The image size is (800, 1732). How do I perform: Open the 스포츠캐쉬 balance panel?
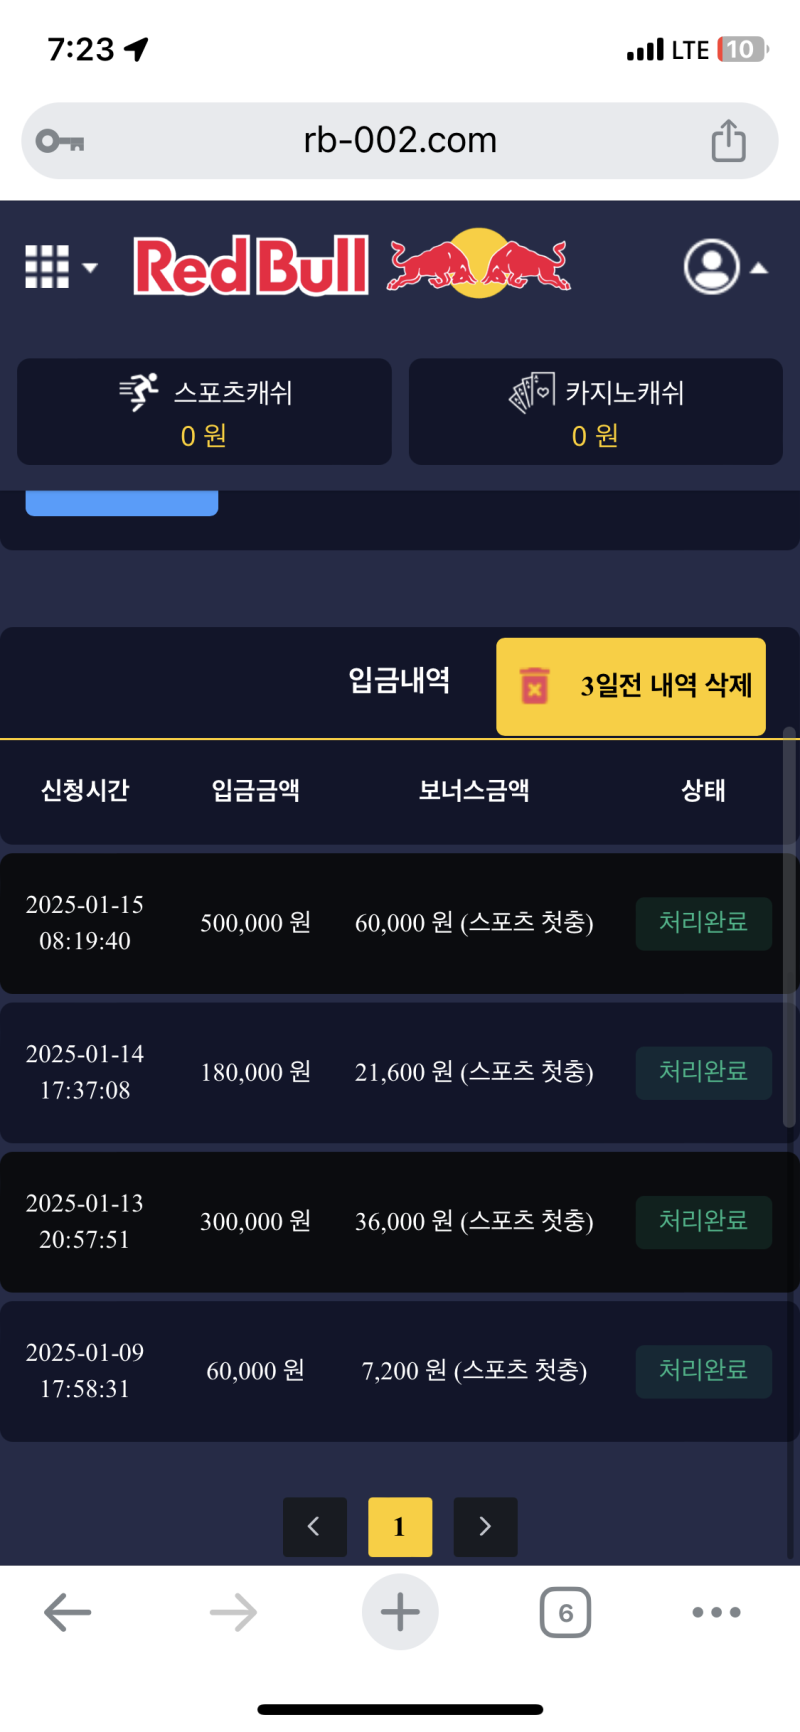204,412
